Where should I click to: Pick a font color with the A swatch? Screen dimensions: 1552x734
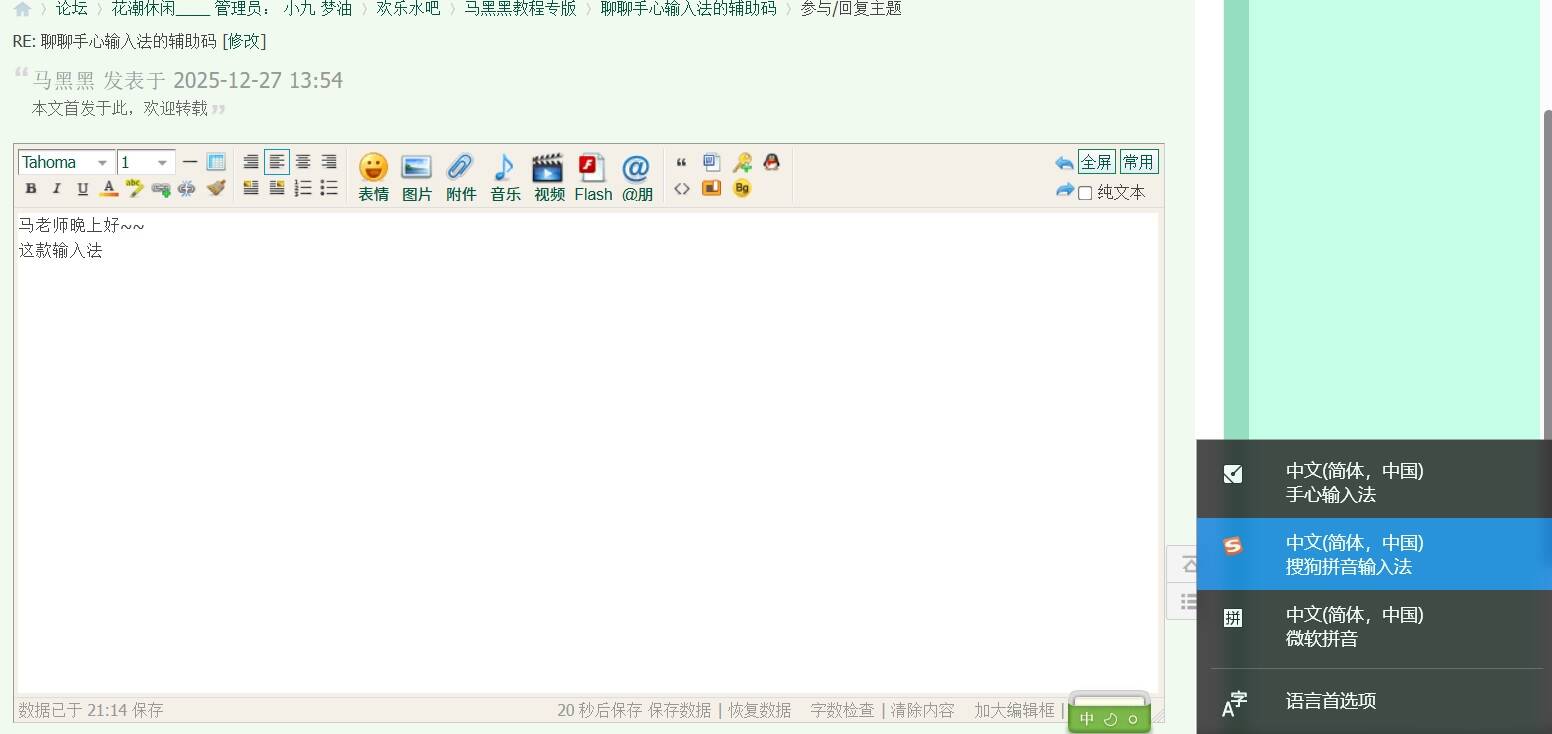[x=108, y=189]
